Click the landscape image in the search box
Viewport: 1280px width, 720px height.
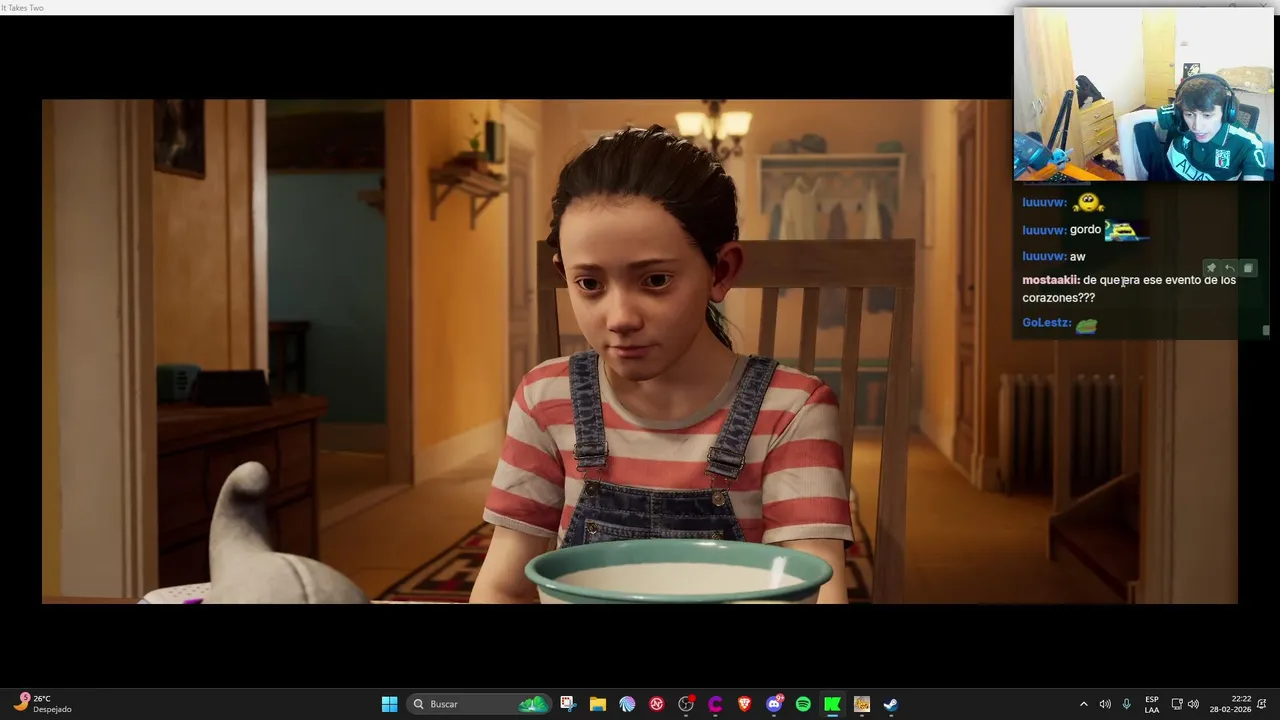(x=534, y=704)
